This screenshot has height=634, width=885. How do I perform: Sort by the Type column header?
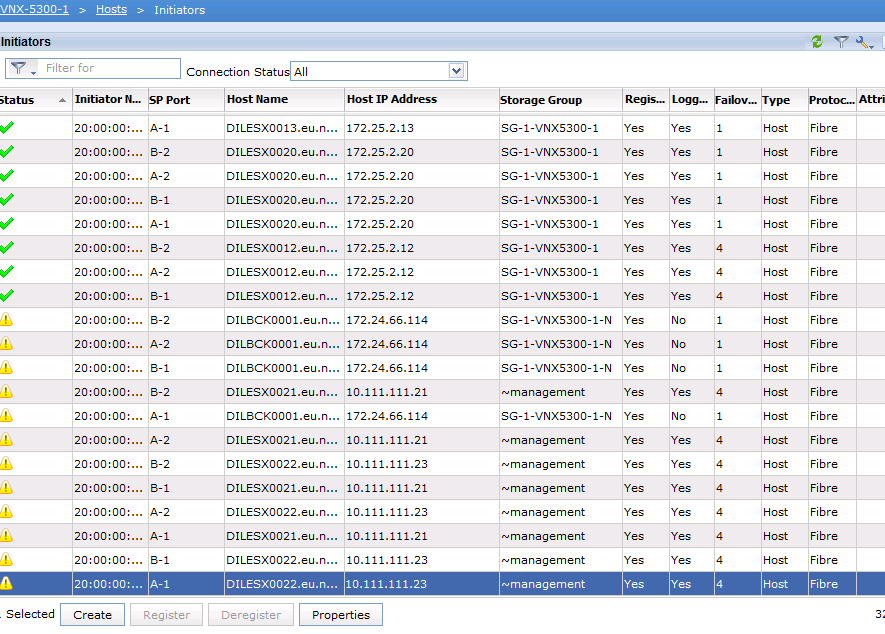click(784, 100)
